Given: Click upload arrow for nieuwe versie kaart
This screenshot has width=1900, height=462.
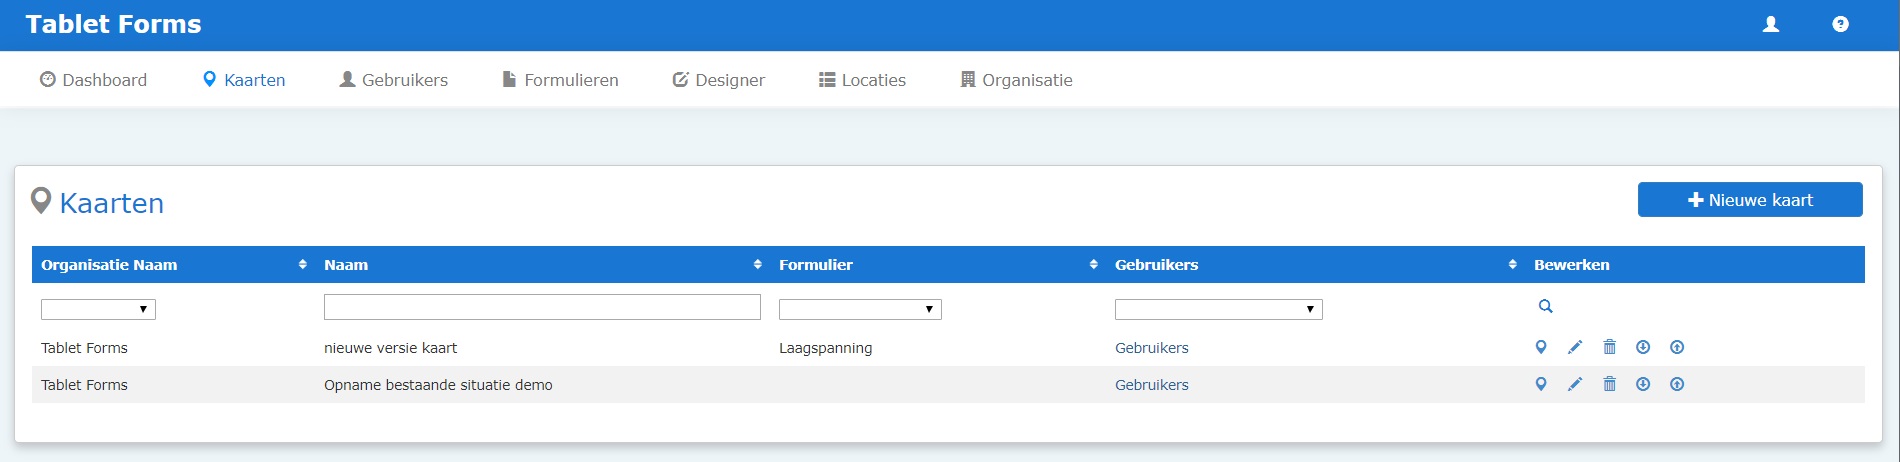Looking at the screenshot, I should click(1677, 347).
